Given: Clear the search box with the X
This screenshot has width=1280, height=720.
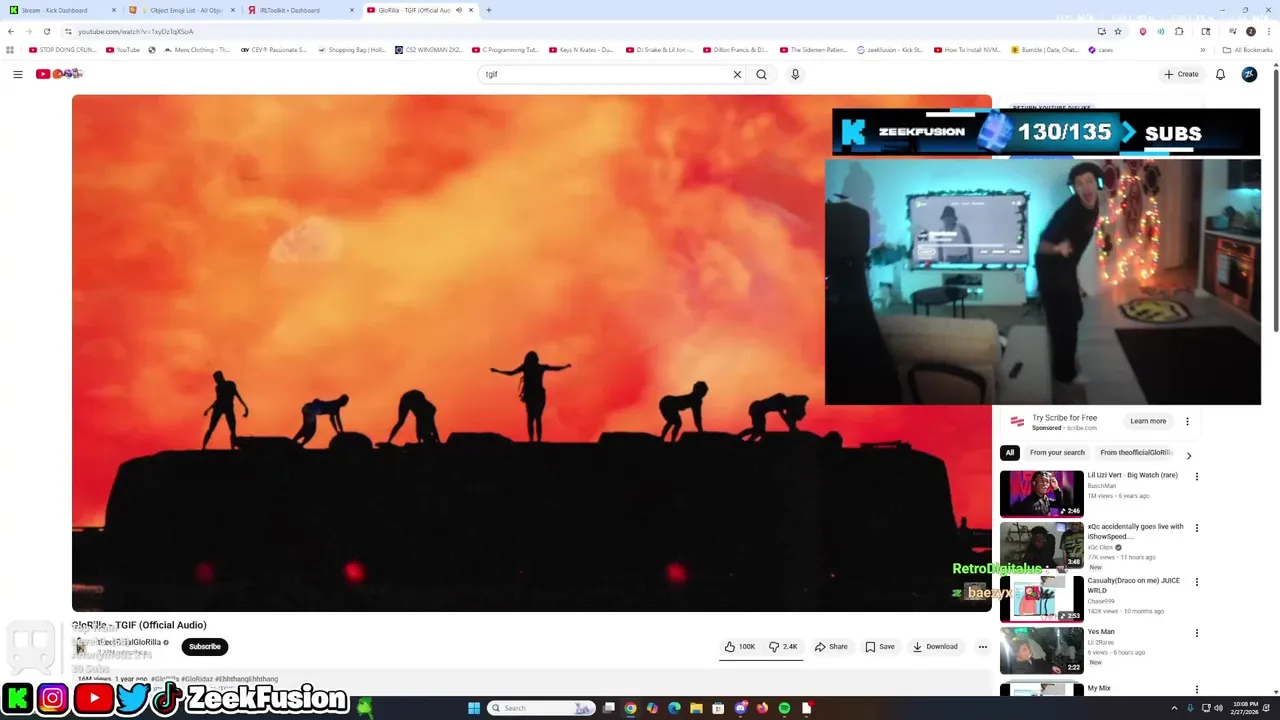Looking at the screenshot, I should tap(737, 74).
